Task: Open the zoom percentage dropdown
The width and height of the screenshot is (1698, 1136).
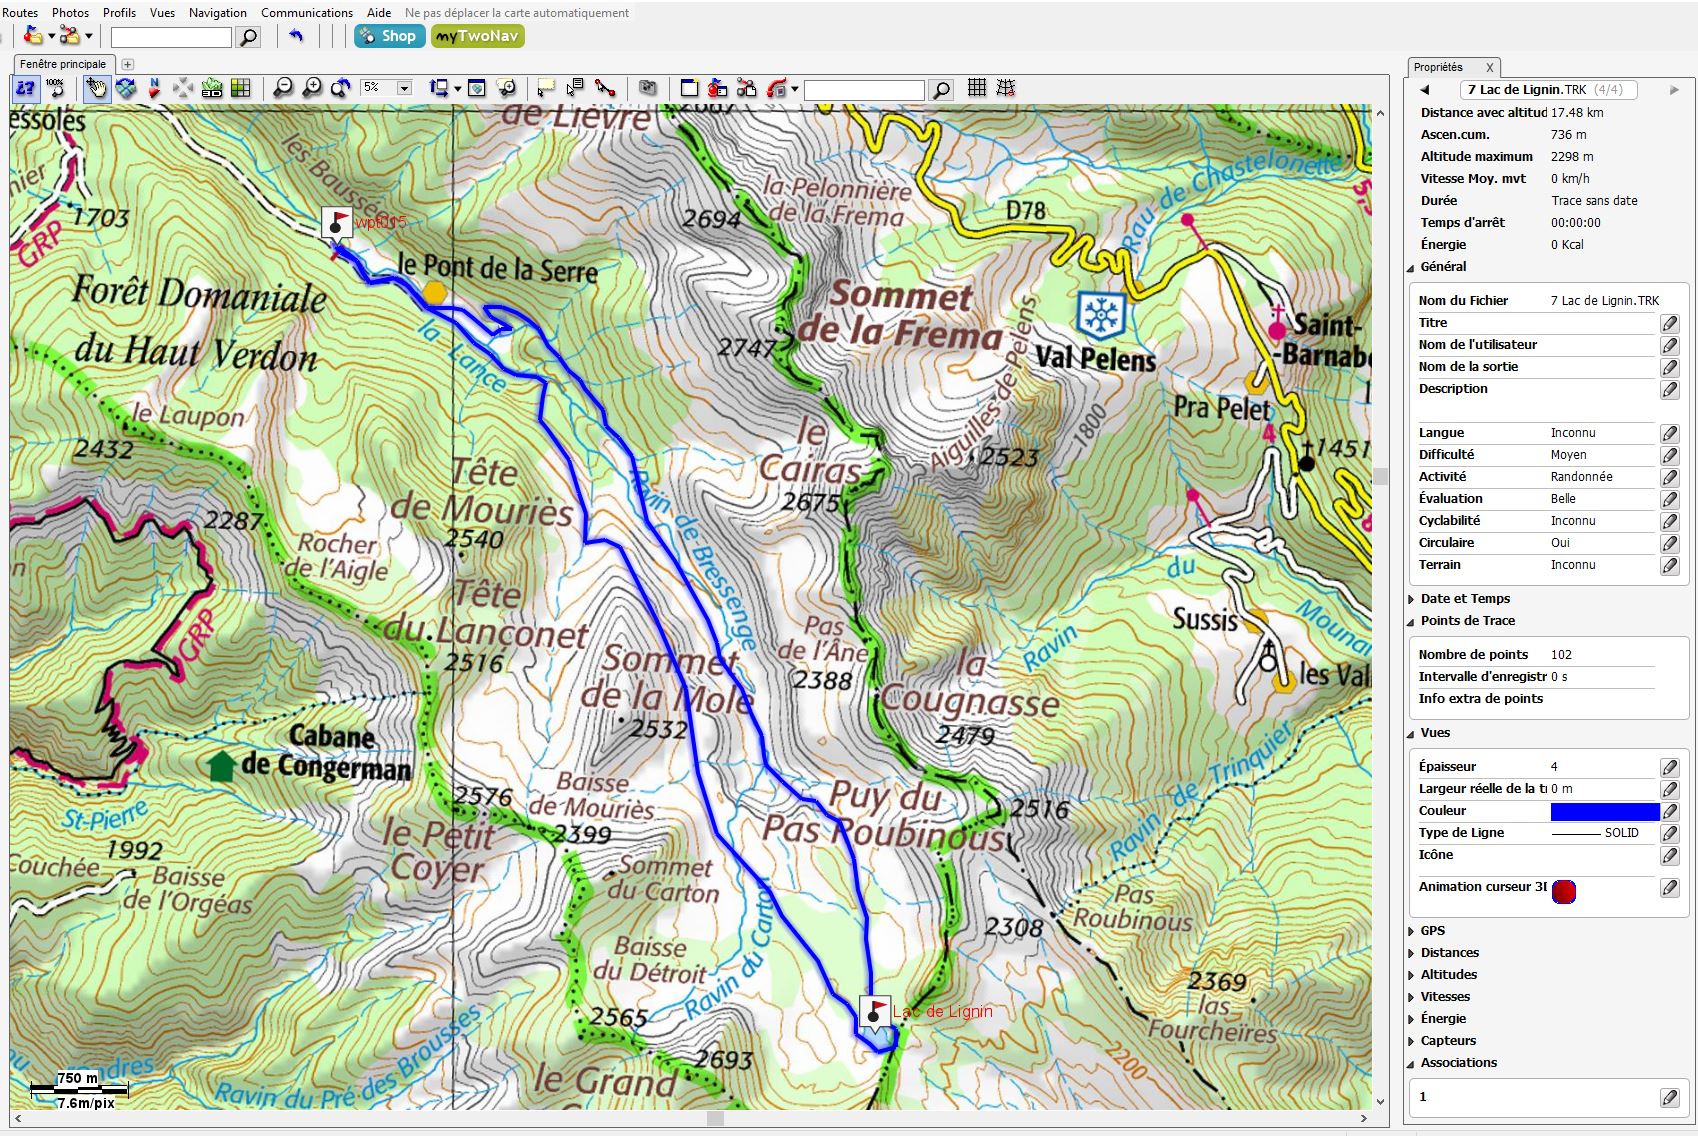Action: (x=404, y=89)
